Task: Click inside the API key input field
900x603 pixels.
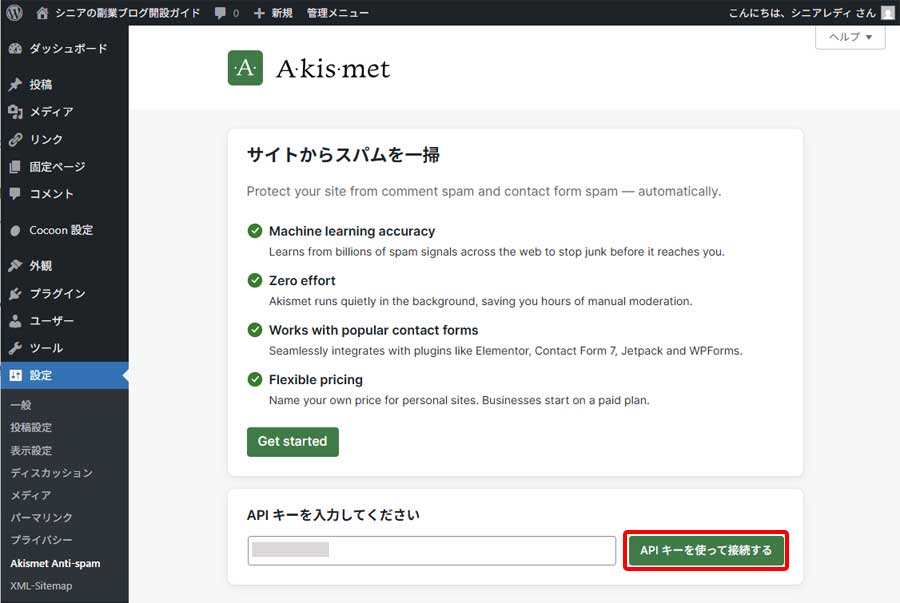Action: click(430, 550)
